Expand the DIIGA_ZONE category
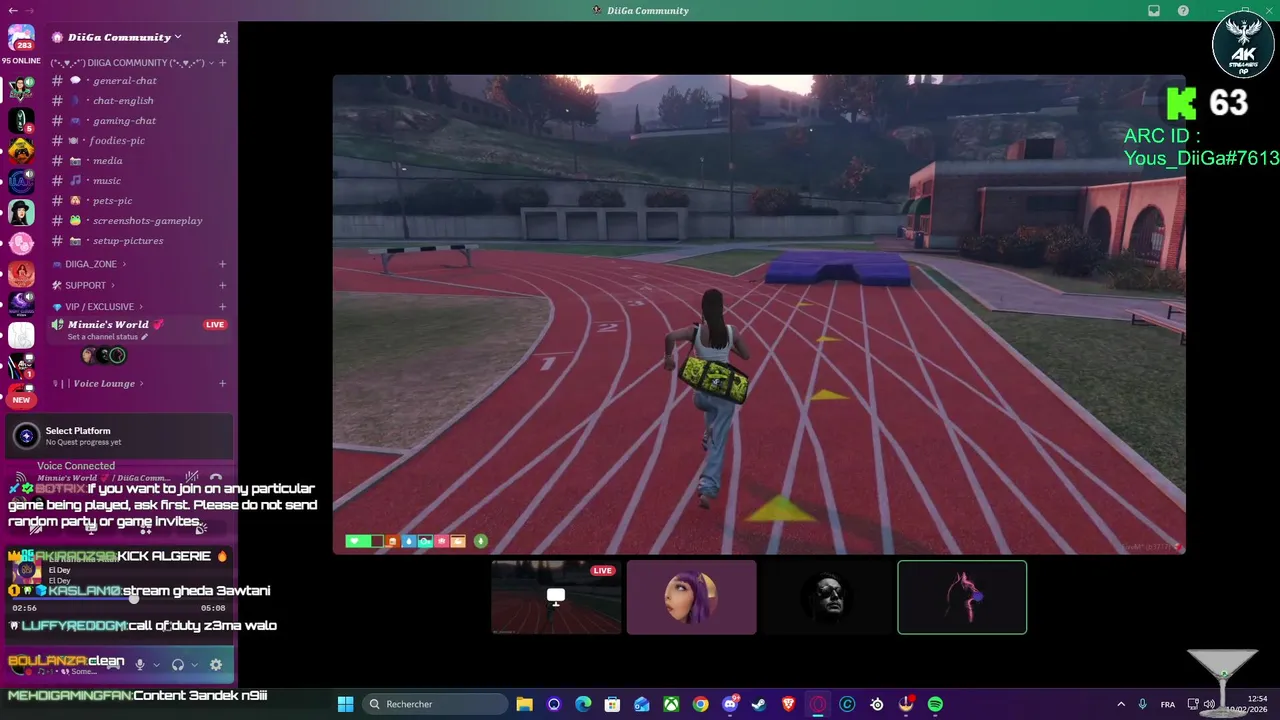This screenshot has height=720, width=1280. point(95,264)
